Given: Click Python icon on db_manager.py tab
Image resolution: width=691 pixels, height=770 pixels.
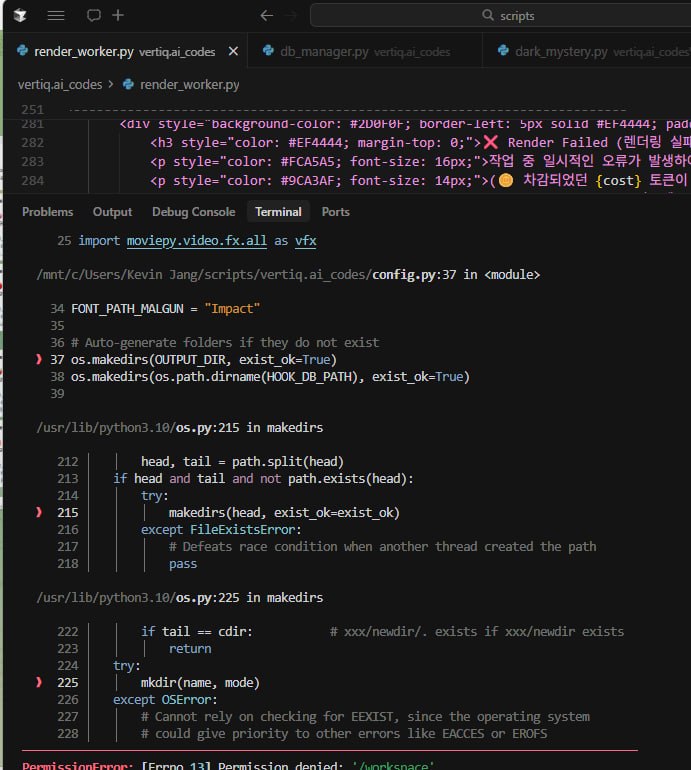Looking at the screenshot, I should (x=268, y=50).
